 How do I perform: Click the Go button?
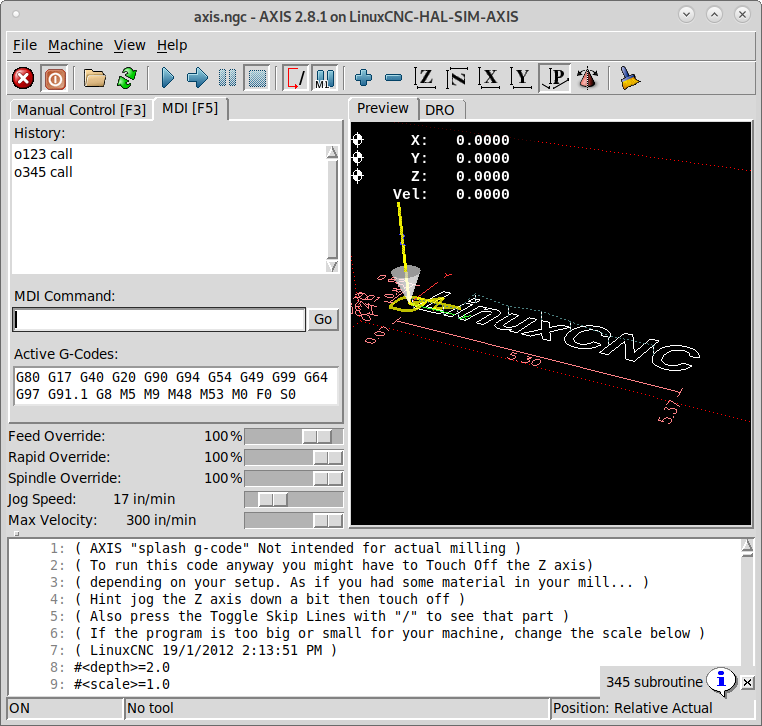click(x=323, y=319)
